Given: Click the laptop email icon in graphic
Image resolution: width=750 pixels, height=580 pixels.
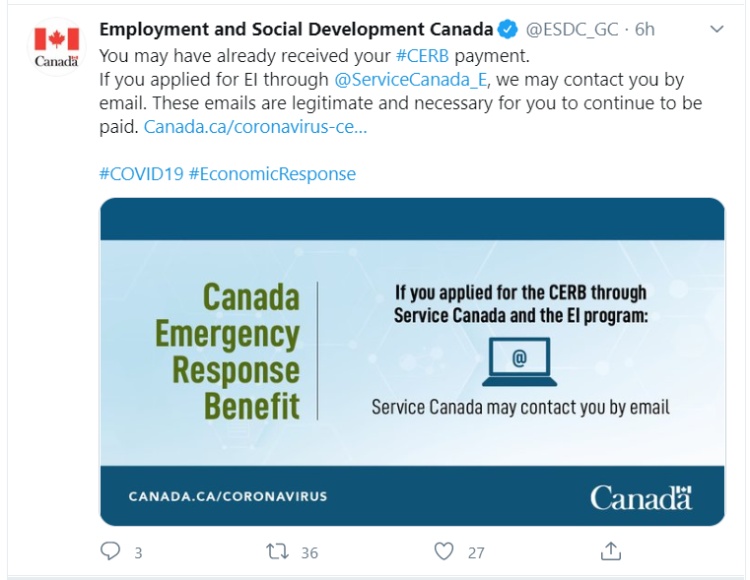Looking at the screenshot, I should [x=519, y=362].
